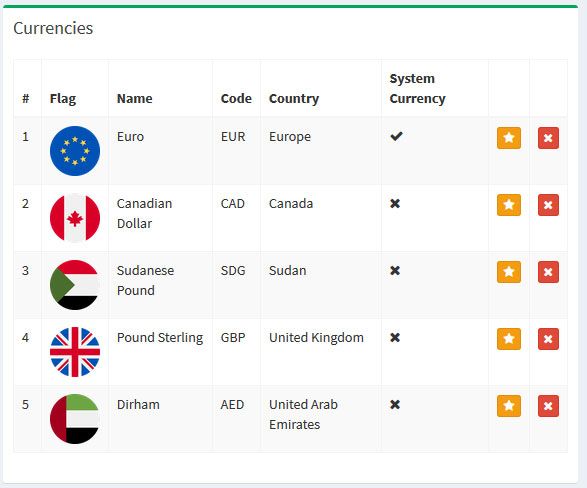Click Canadian Dollar system currency X mark
This screenshot has width=587, height=488.
pos(395,204)
